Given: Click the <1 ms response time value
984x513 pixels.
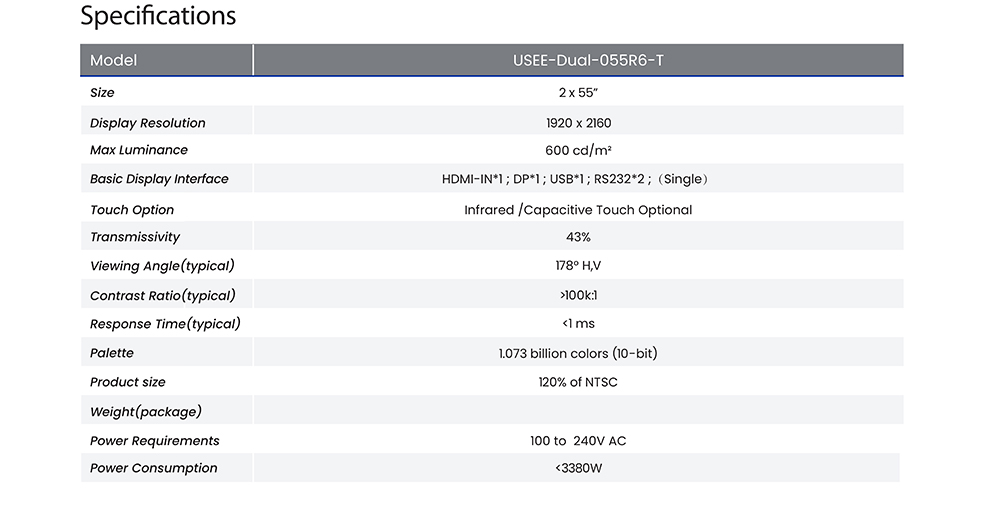Looking at the screenshot, I should [x=578, y=323].
